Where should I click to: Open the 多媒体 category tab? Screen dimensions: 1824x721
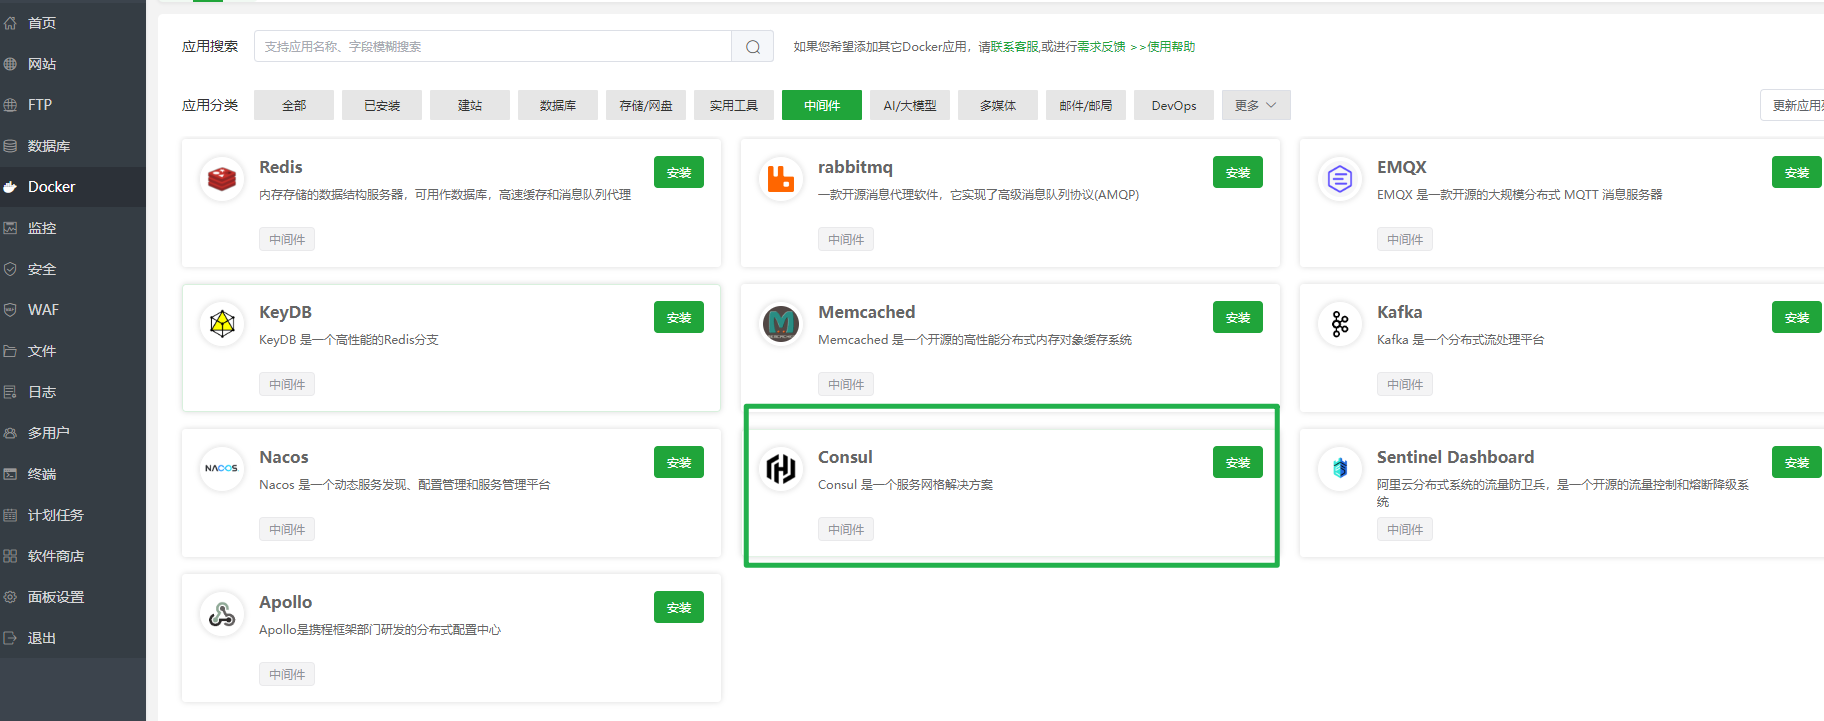tap(998, 105)
